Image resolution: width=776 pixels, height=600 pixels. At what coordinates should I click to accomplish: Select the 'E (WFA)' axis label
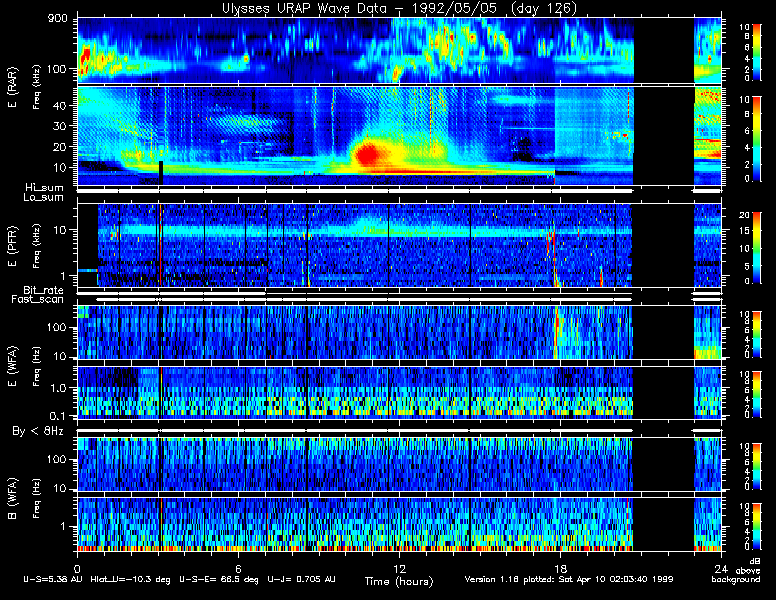coord(12,366)
